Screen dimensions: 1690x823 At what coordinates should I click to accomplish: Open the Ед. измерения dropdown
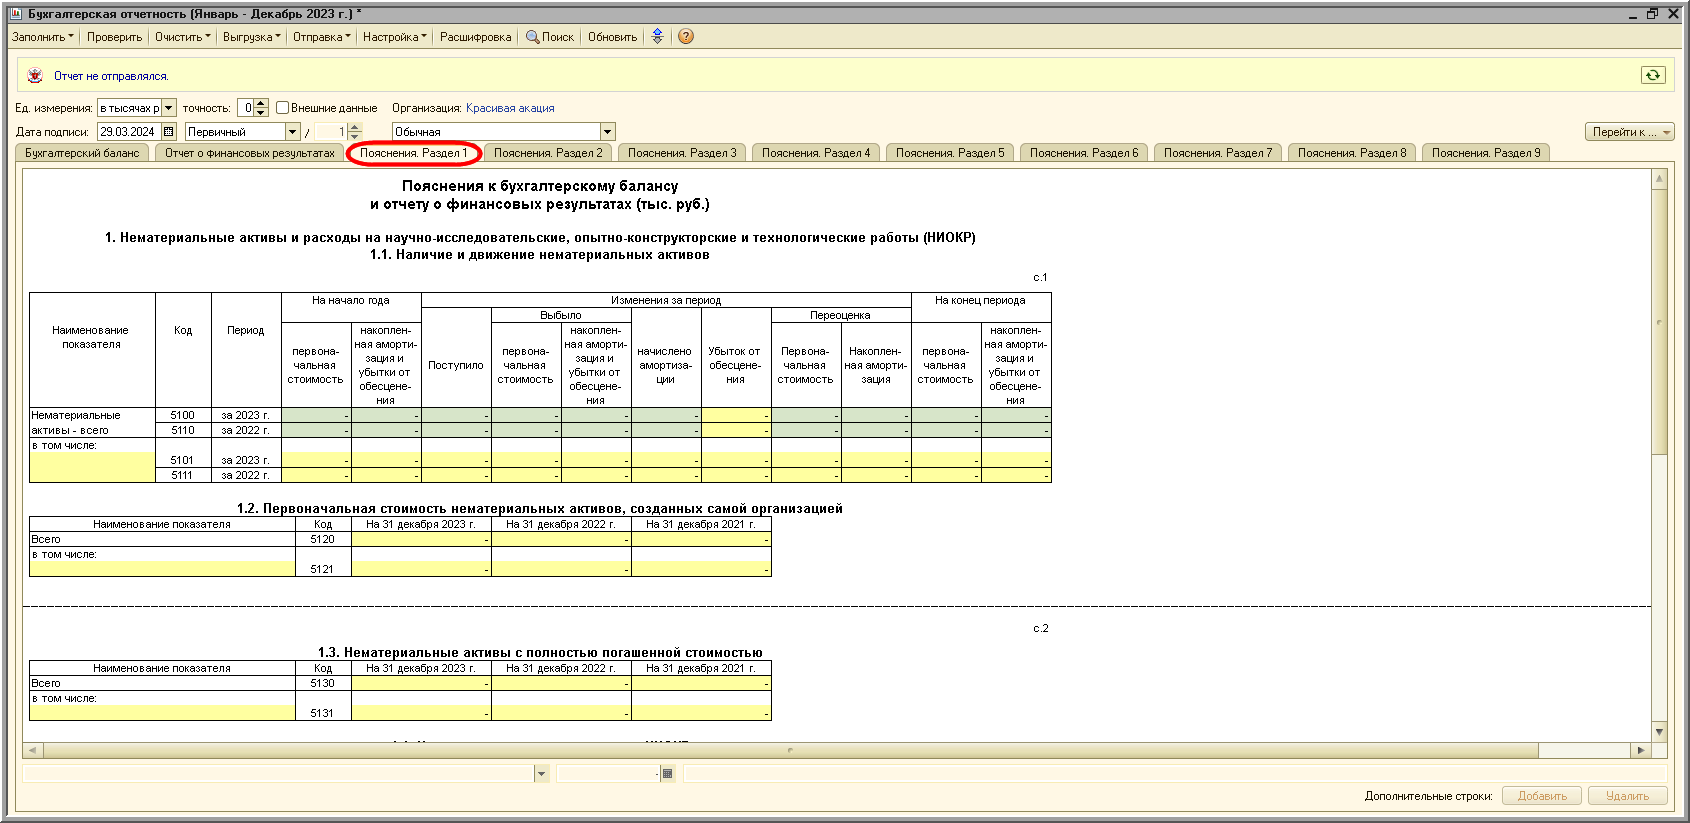[x=169, y=108]
